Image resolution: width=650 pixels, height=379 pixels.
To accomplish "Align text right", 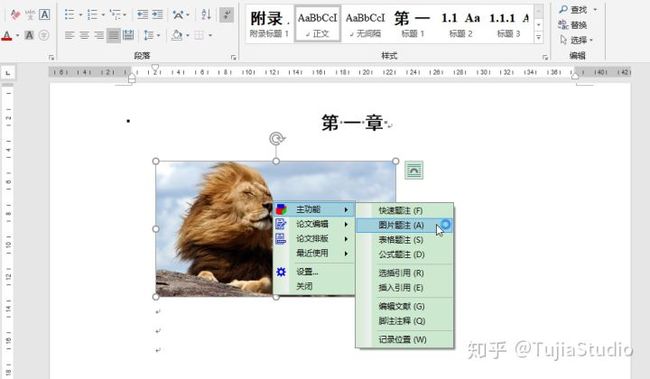I will 99,36.
